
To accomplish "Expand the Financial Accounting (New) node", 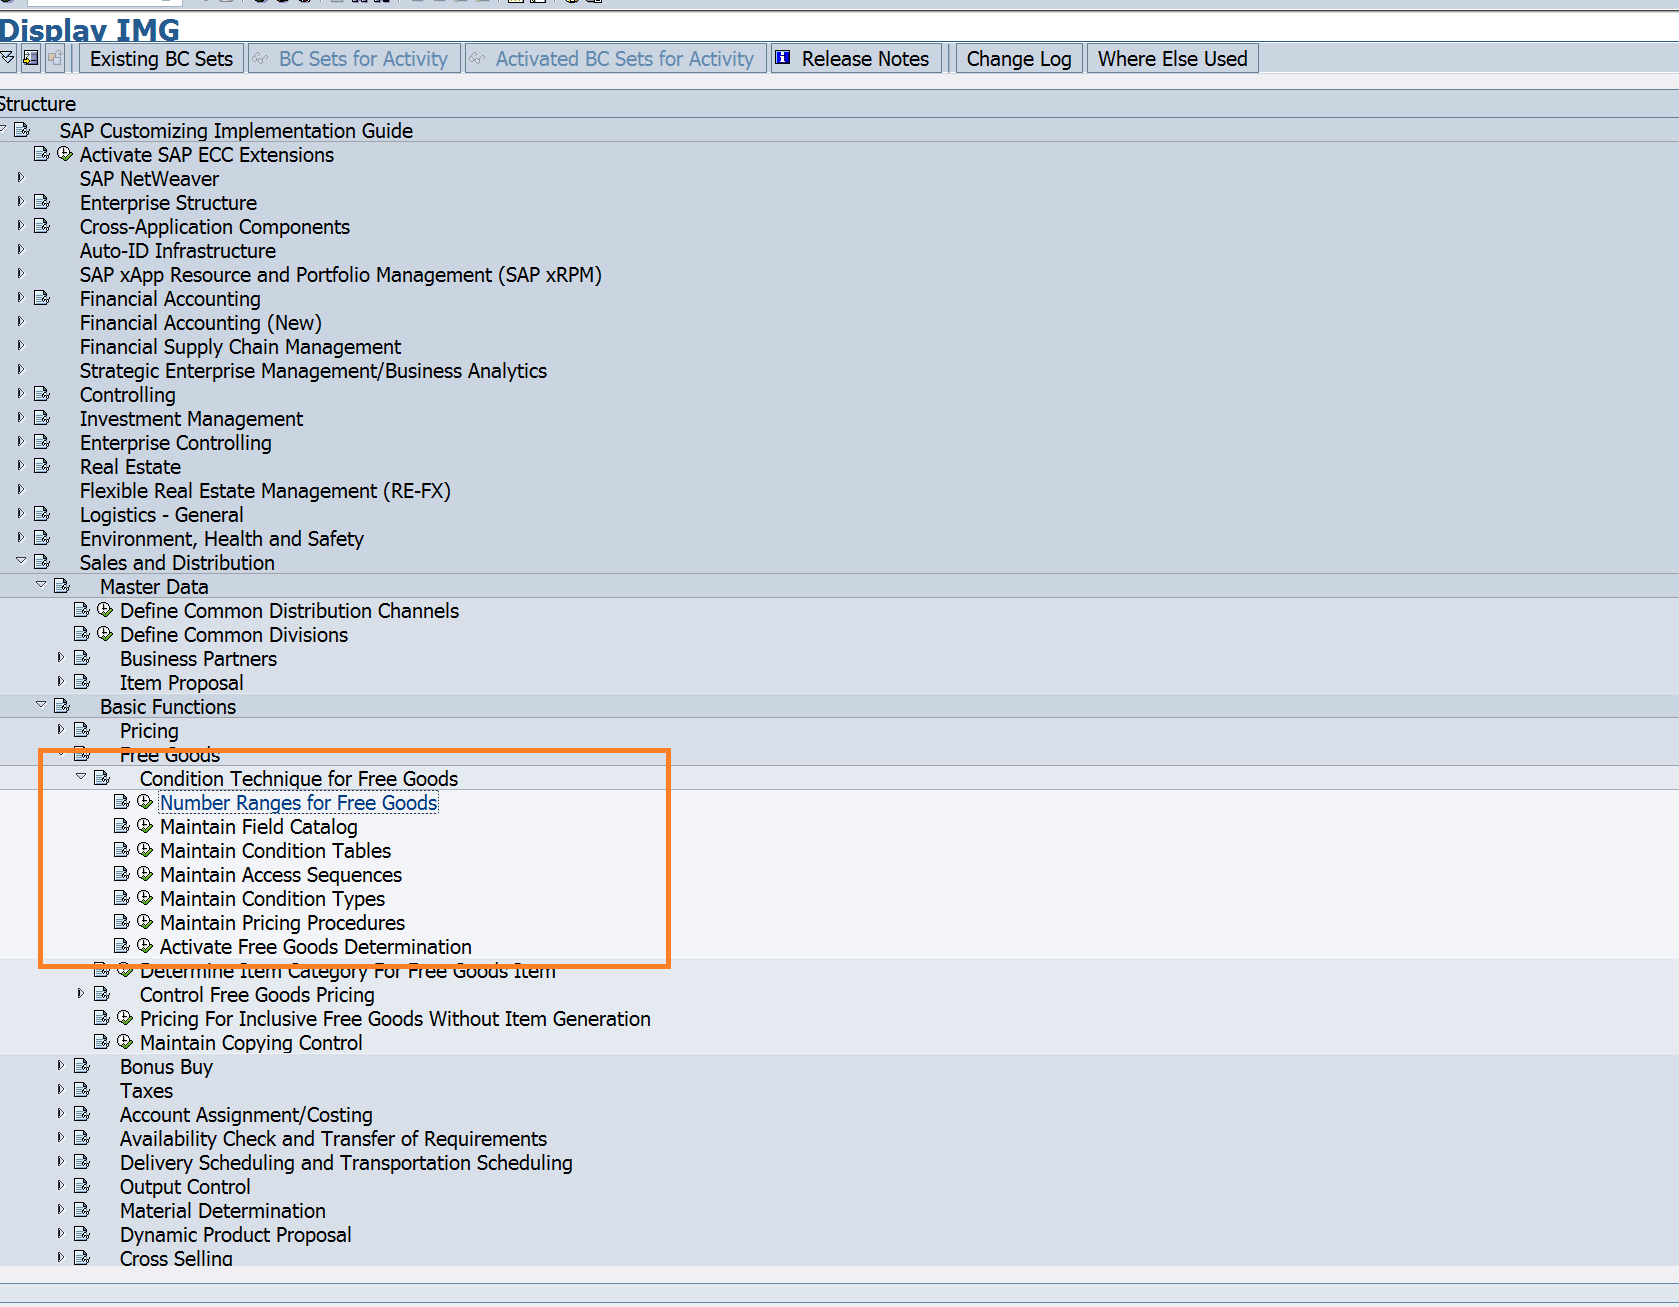I will (20, 322).
